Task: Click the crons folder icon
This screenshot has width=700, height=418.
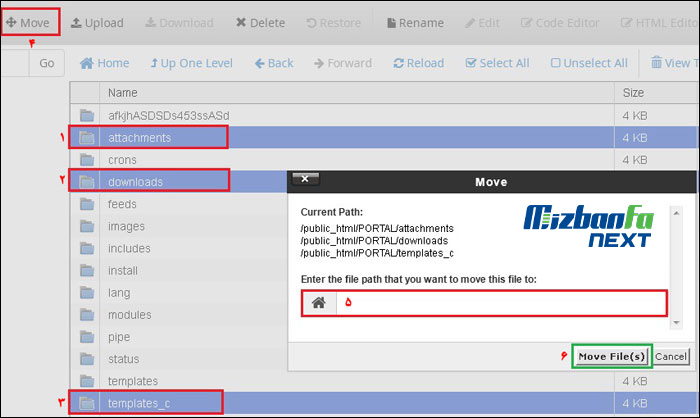Action: [x=86, y=160]
